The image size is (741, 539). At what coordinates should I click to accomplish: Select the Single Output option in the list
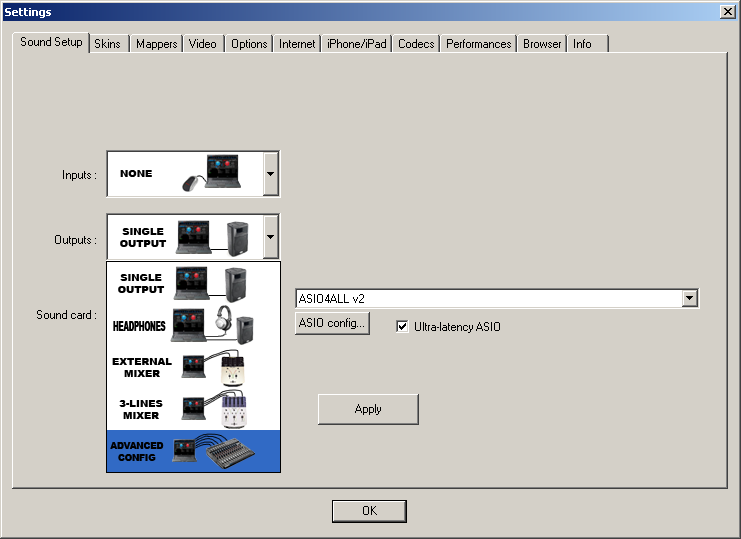[x=193, y=283]
